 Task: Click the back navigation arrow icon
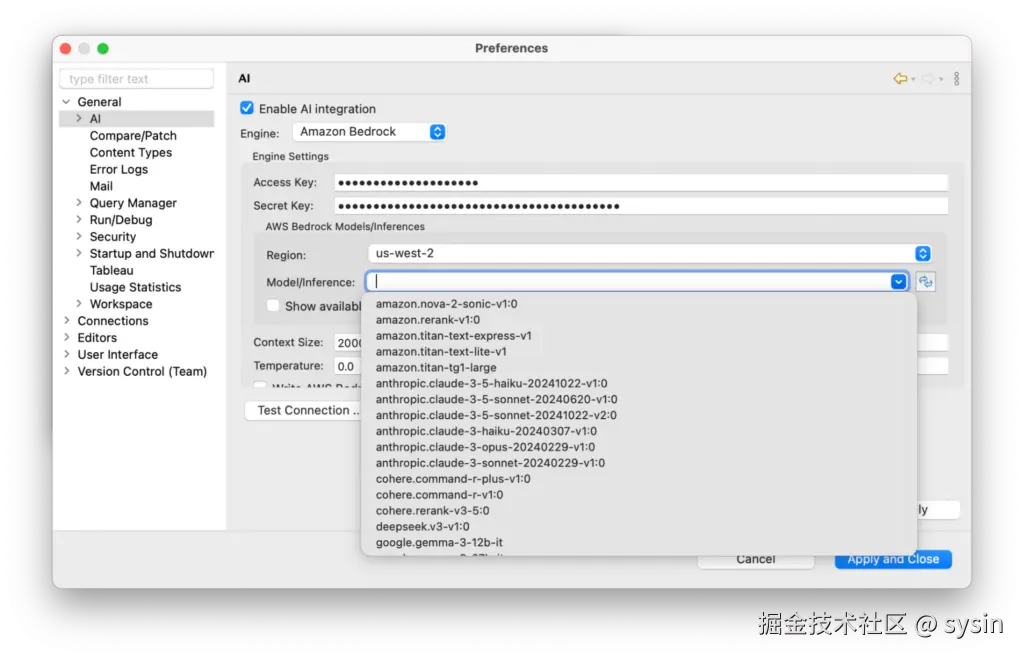[901, 79]
